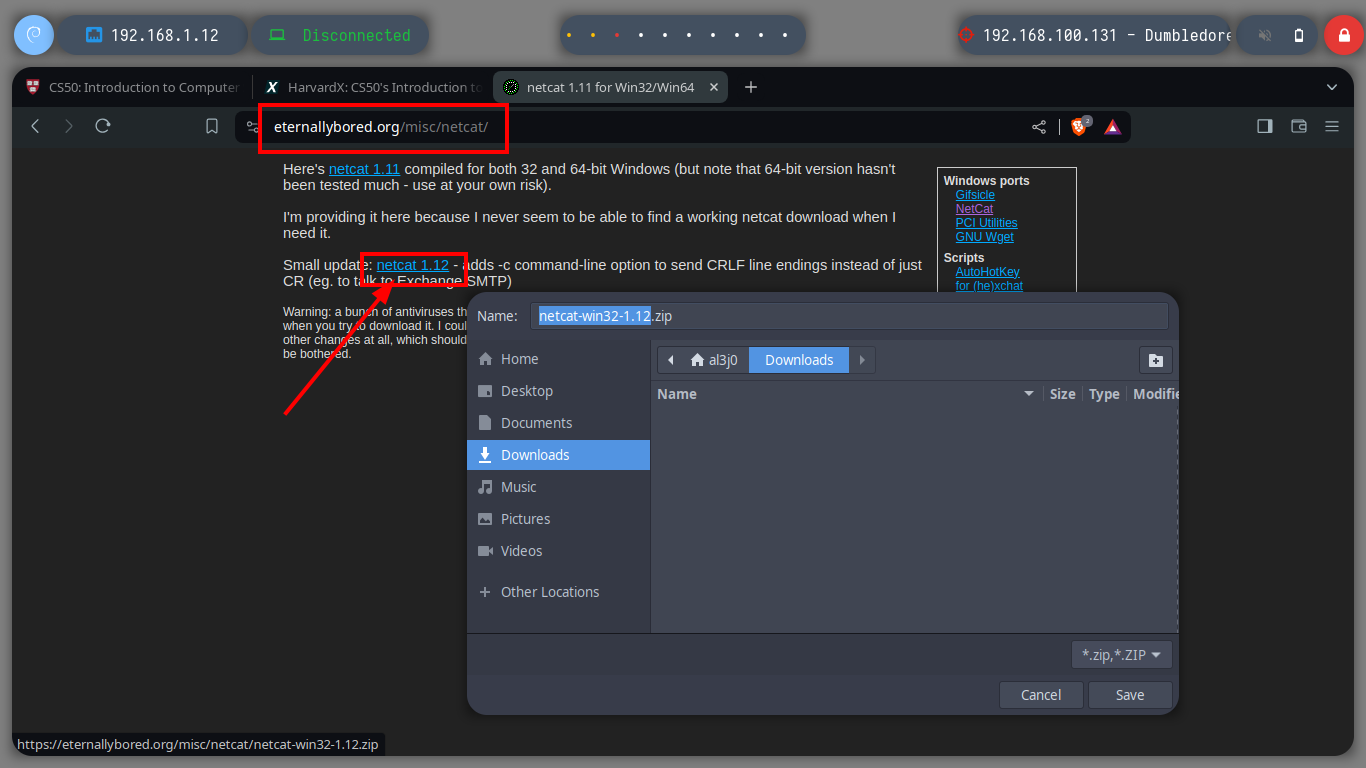The width and height of the screenshot is (1366, 768).
Task: Click the 192.168.100.131 Dumbledore target indicator
Action: pos(1095,35)
